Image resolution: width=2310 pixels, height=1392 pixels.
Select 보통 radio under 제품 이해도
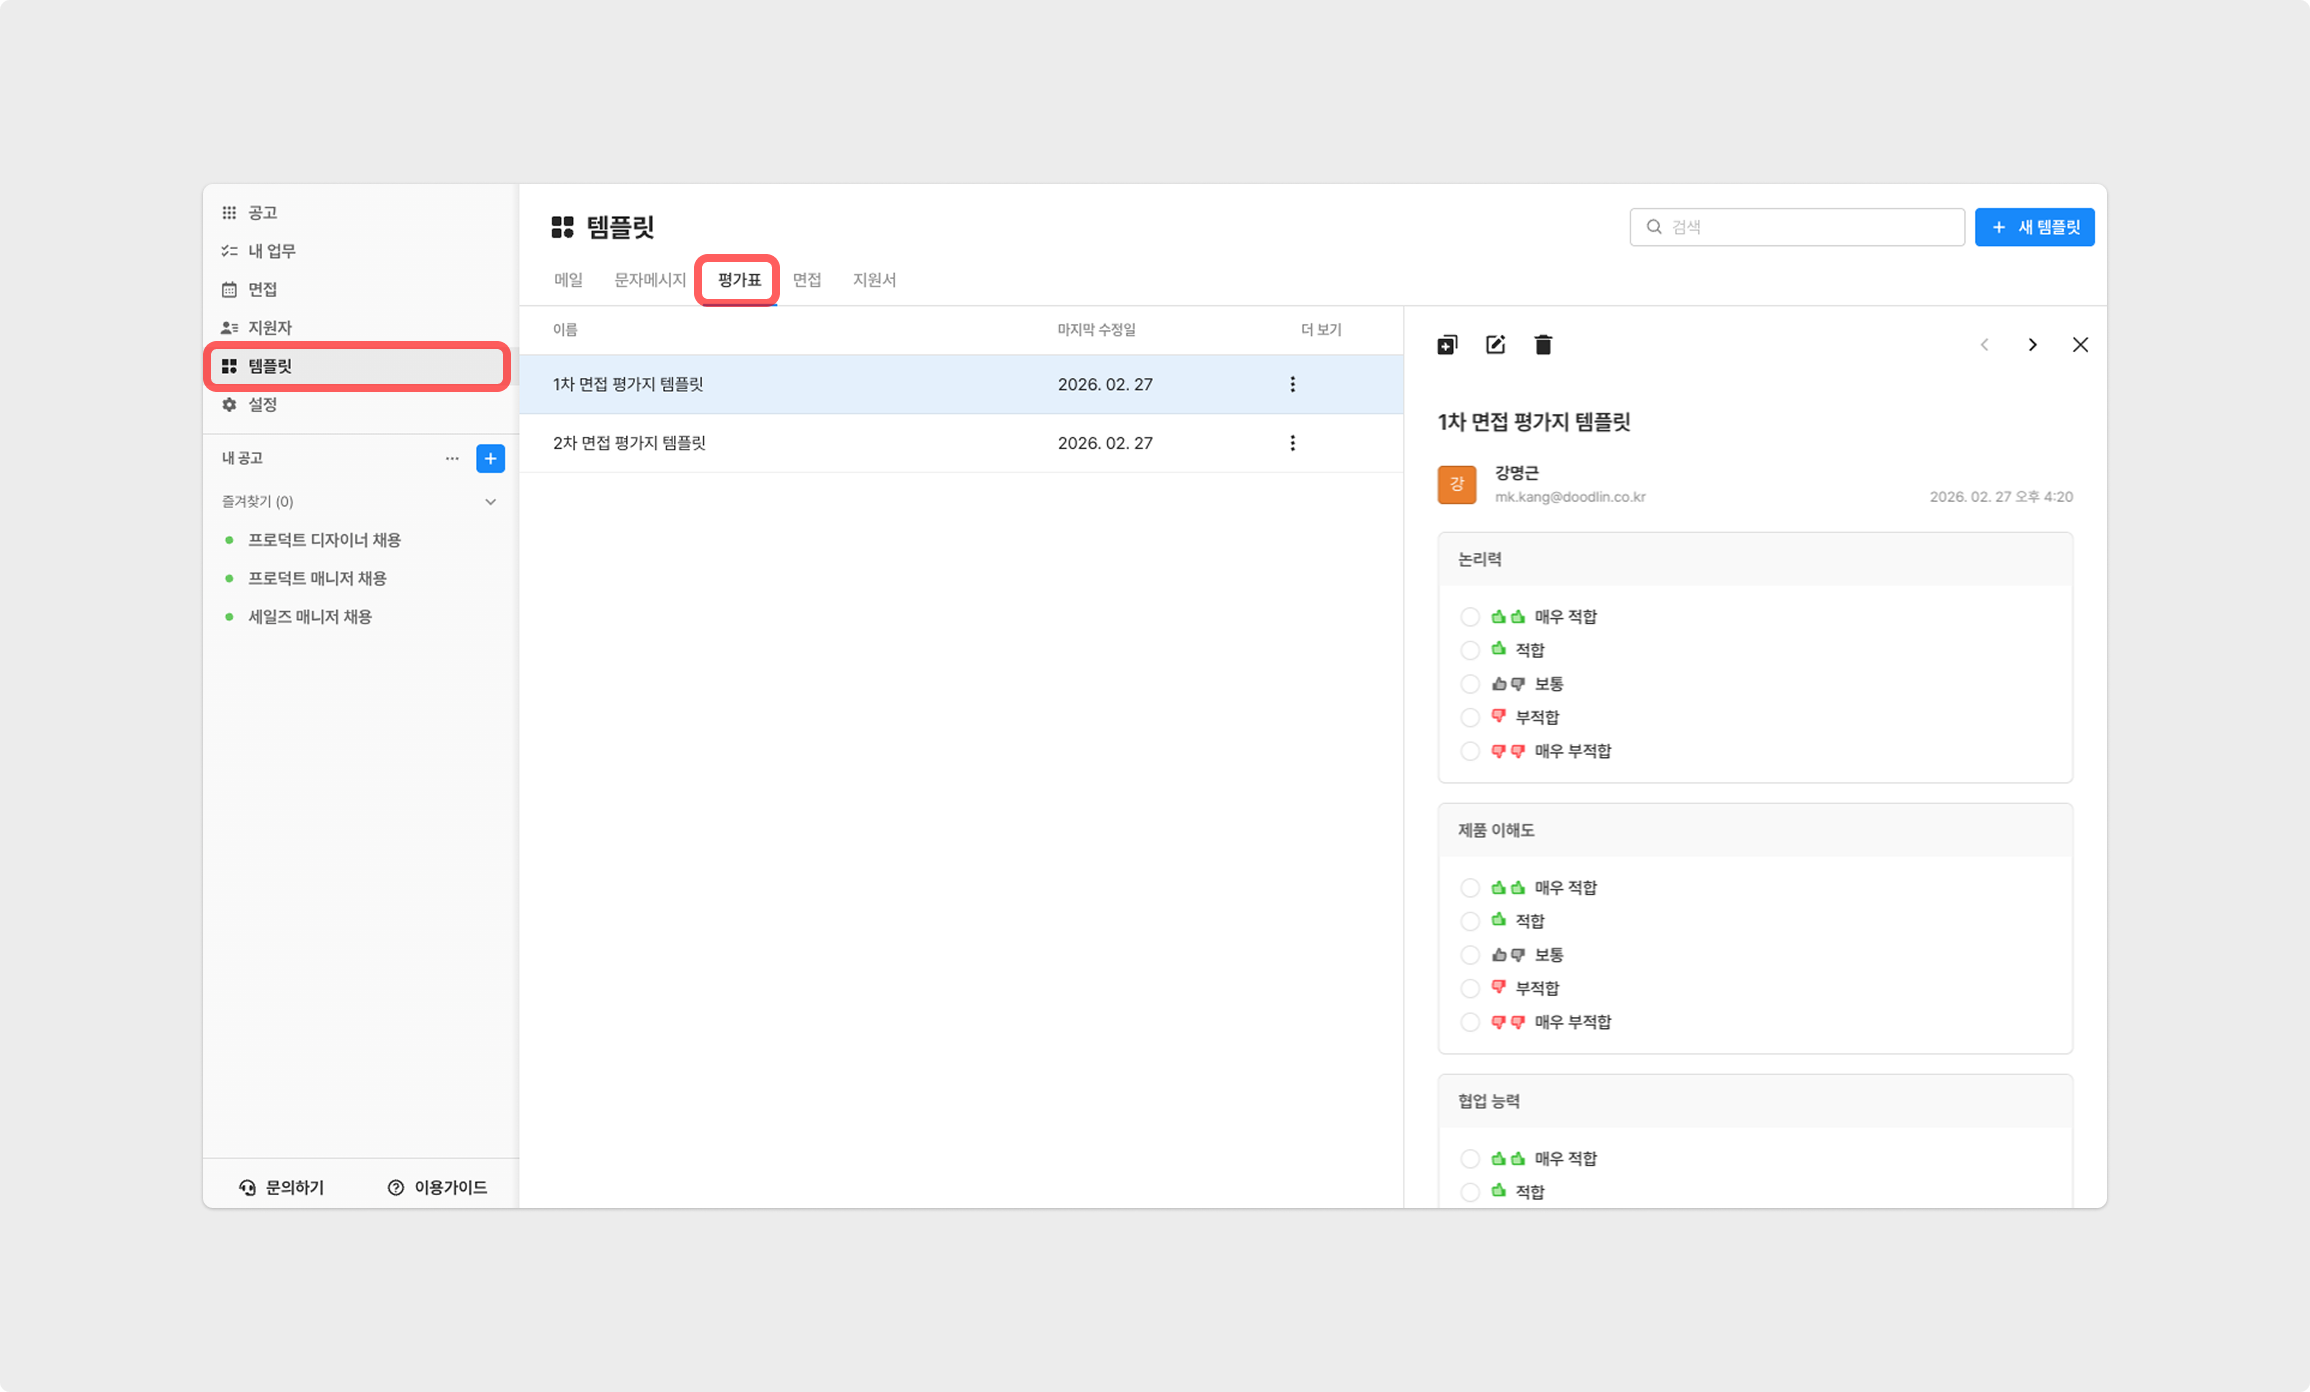(1470, 955)
